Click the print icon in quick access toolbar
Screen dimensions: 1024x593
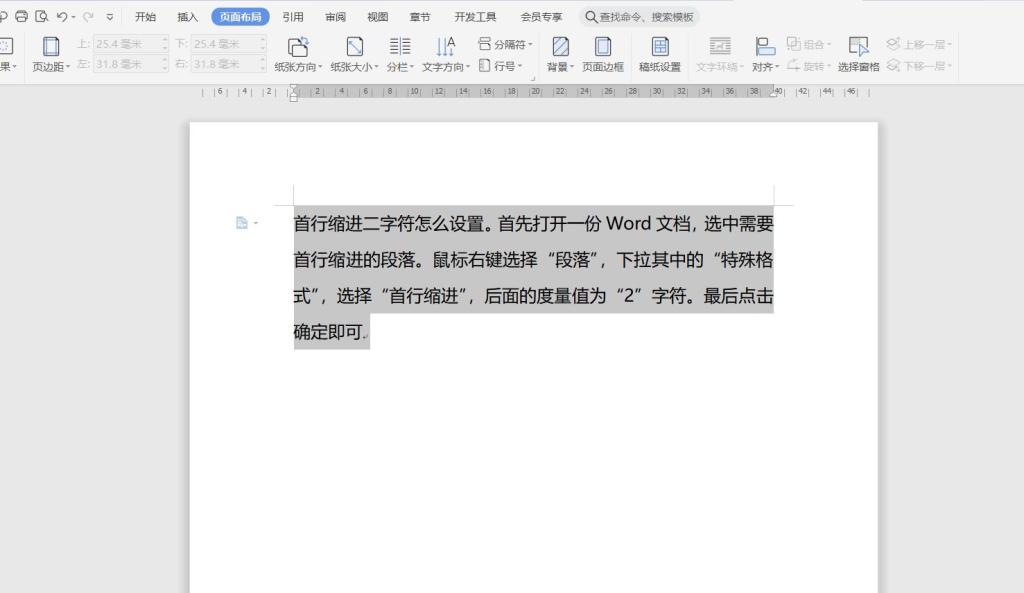coord(22,17)
